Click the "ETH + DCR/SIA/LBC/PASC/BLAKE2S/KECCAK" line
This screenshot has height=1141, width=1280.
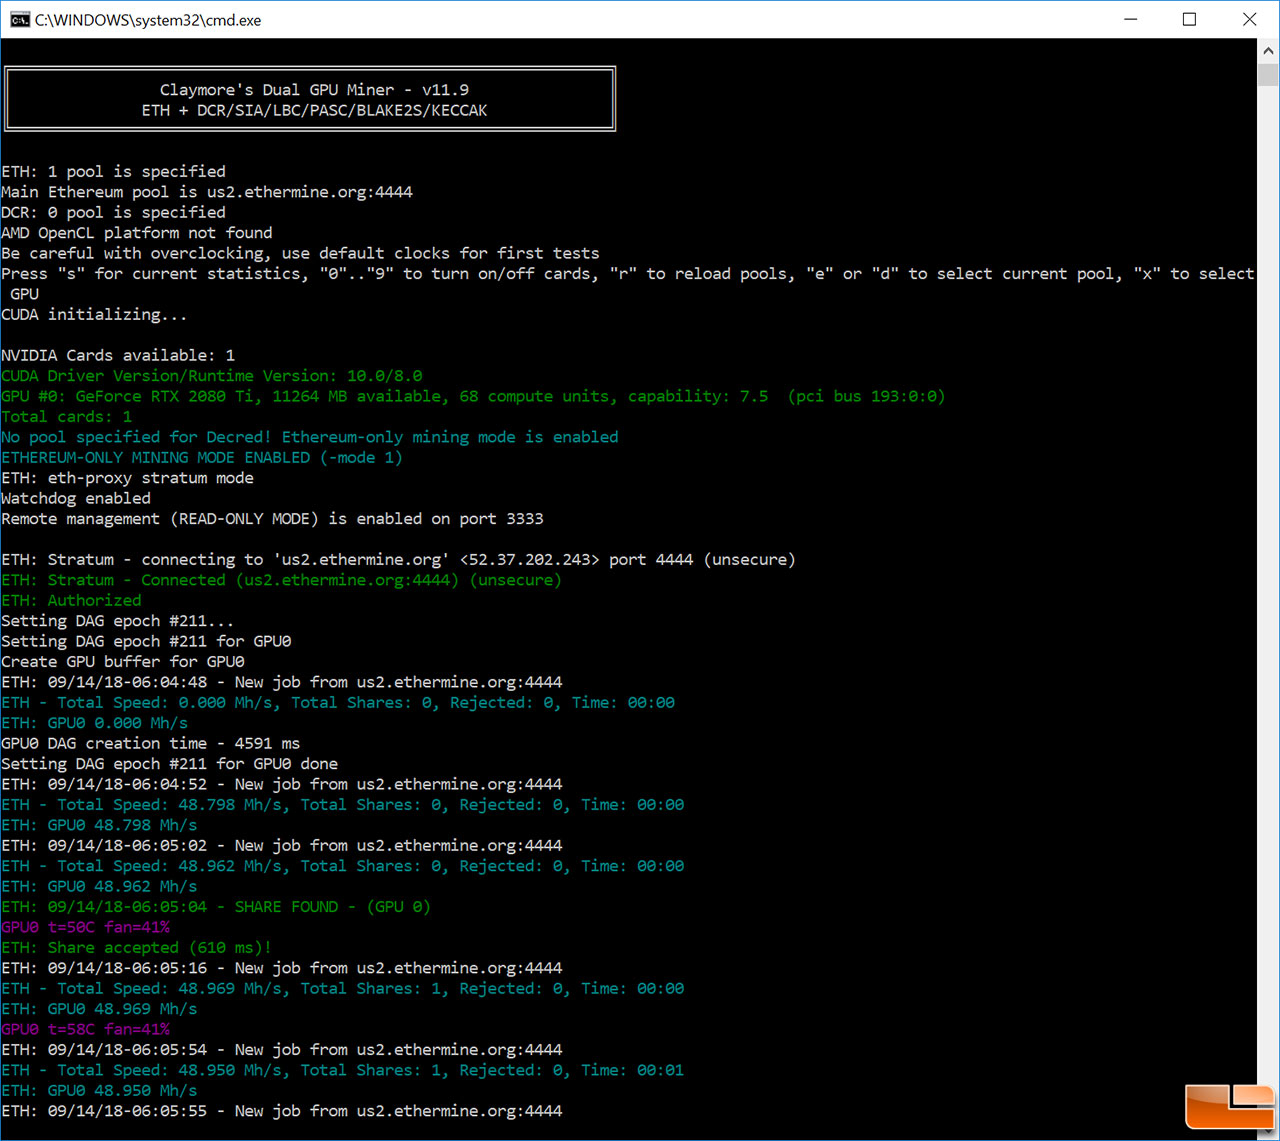pyautogui.click(x=314, y=110)
